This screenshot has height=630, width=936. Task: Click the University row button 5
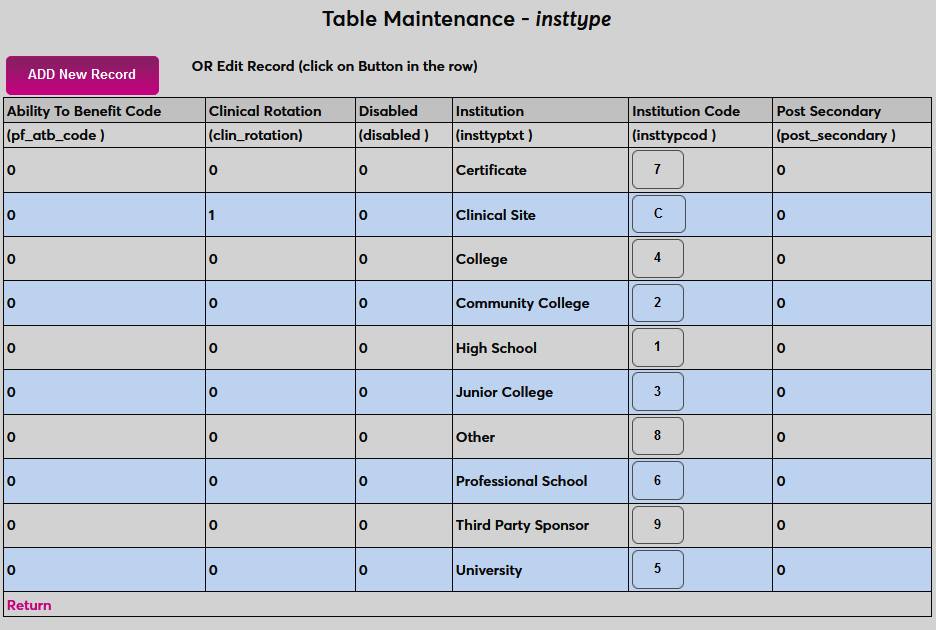[x=657, y=569]
